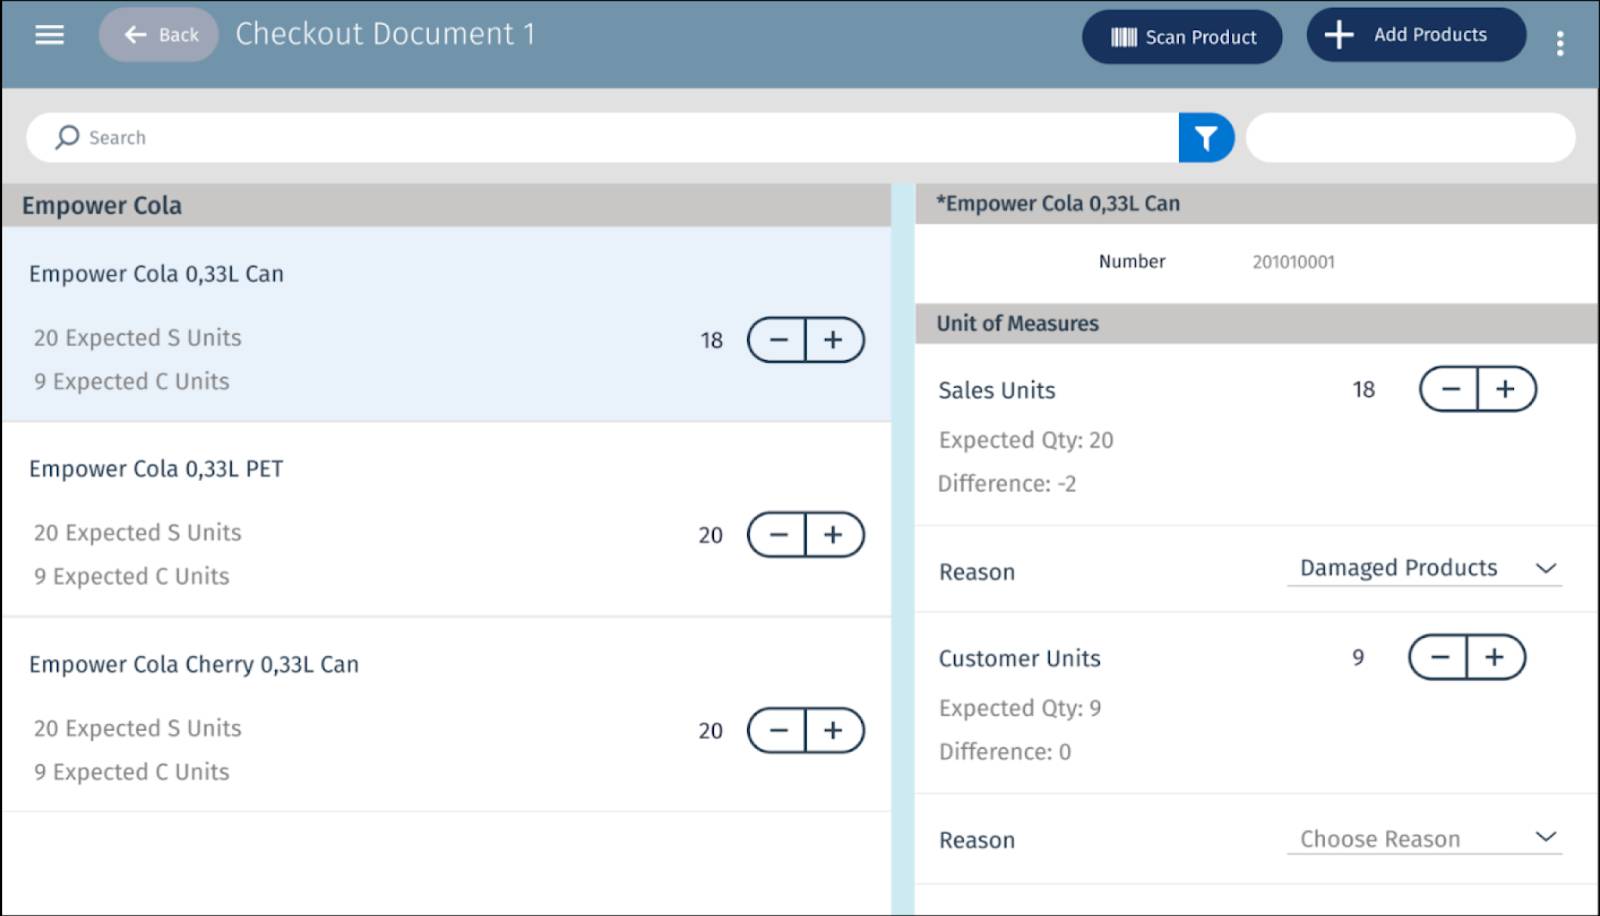
Task: Click the Checkout Document 1 title
Action: [385, 34]
